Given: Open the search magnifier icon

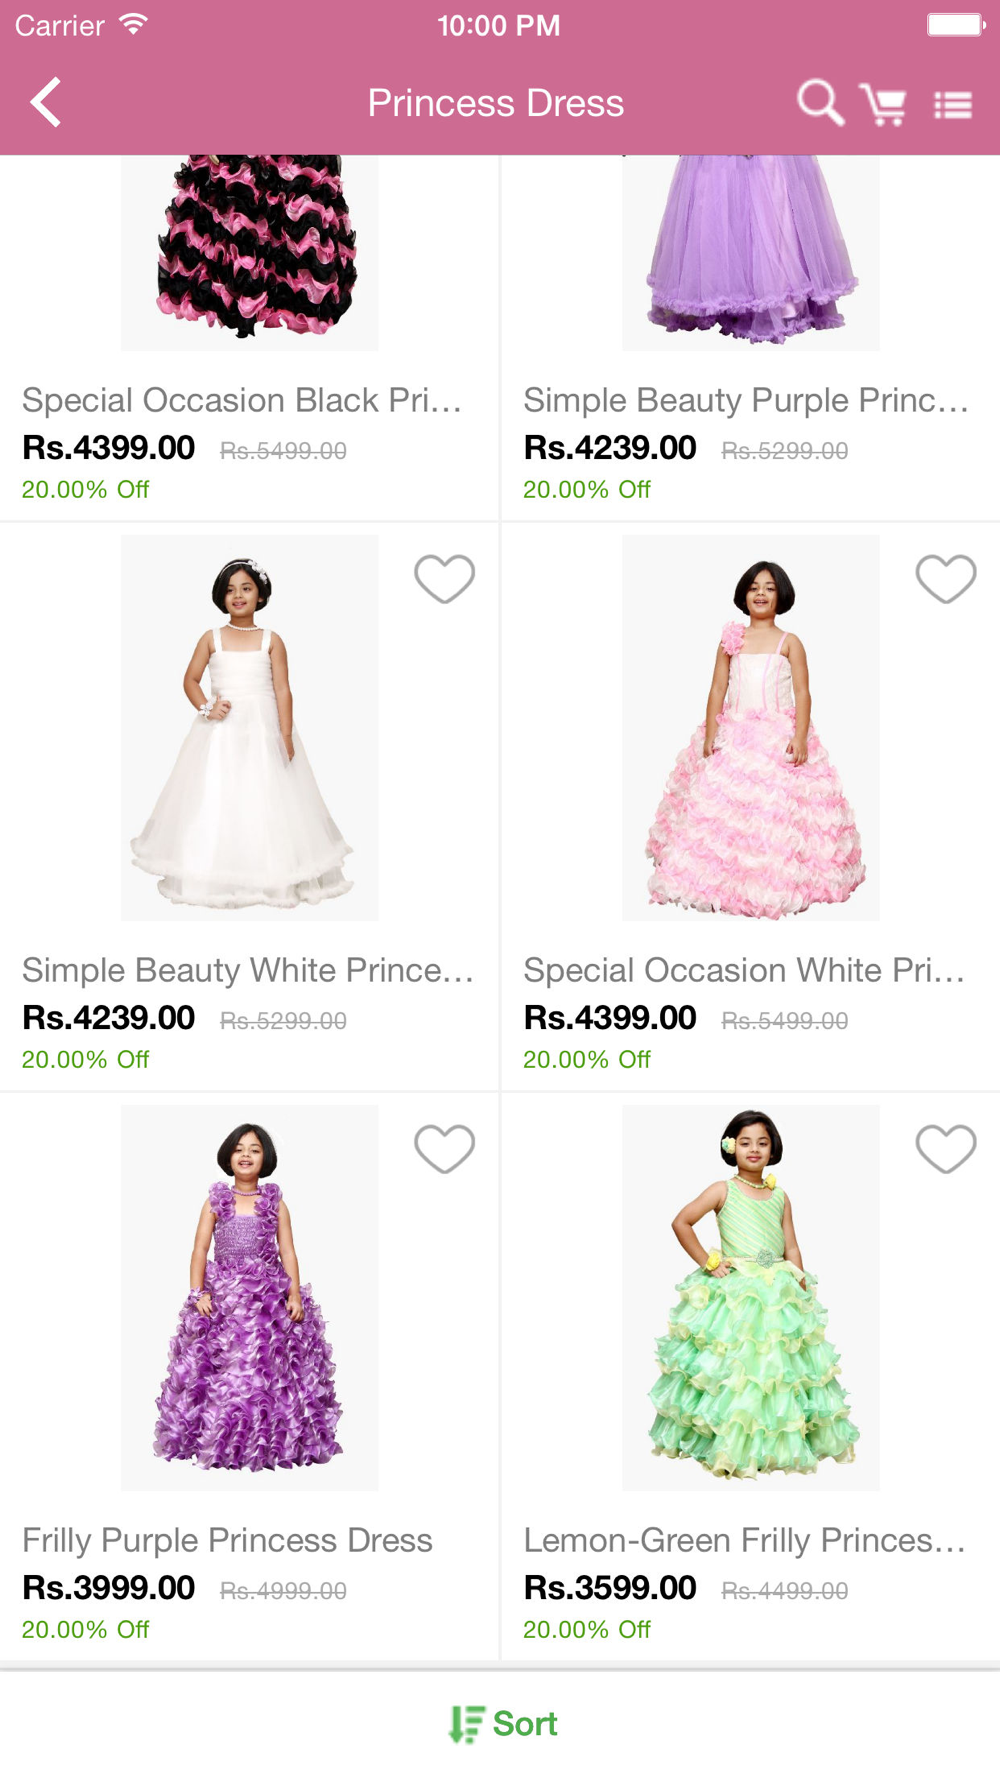Looking at the screenshot, I should (x=820, y=102).
